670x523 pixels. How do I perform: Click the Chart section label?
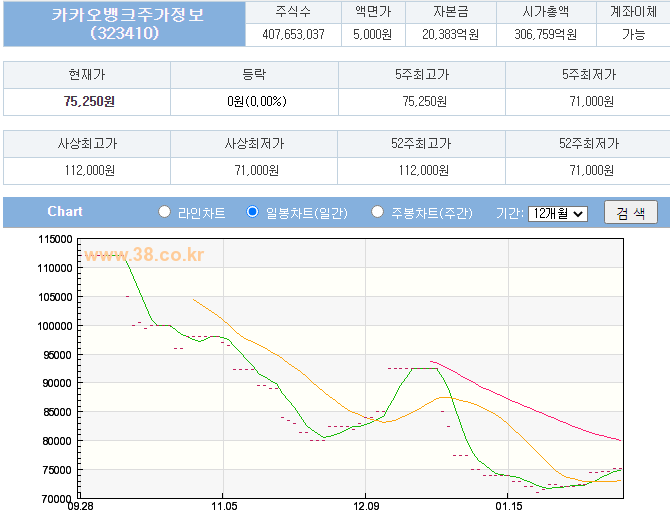pos(65,212)
